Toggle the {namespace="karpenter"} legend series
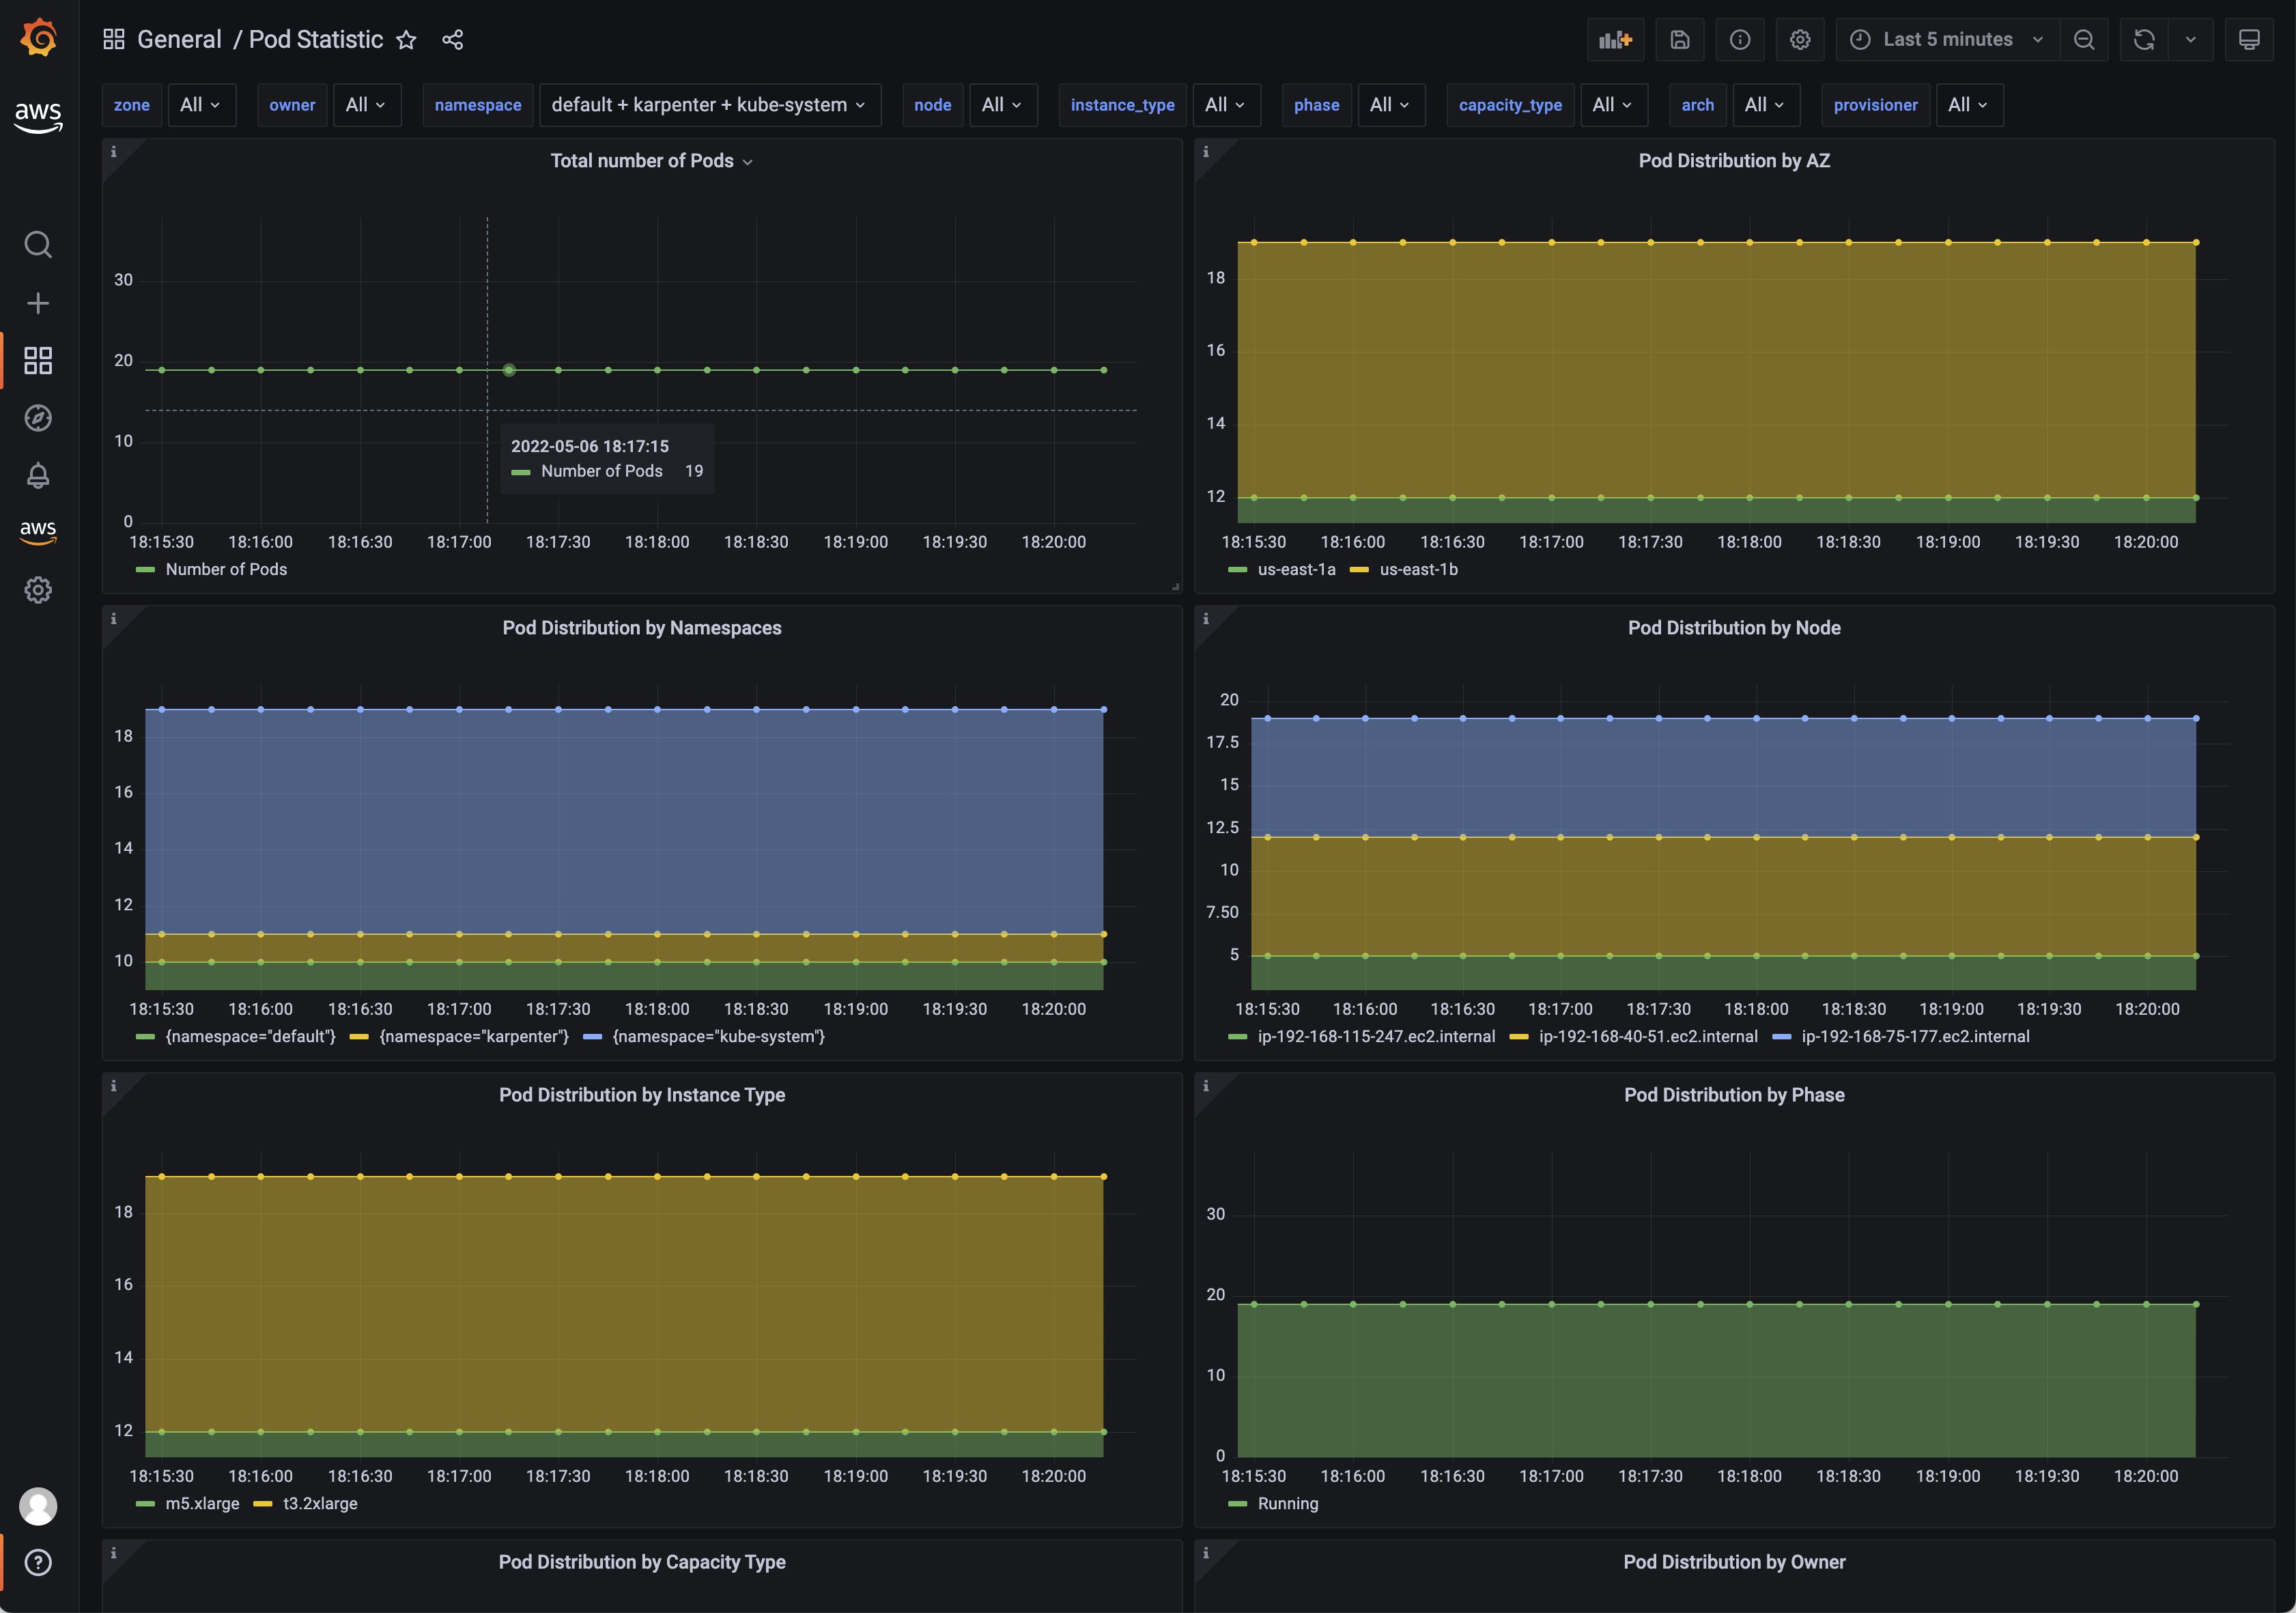2296x1613 pixels. [x=473, y=1036]
